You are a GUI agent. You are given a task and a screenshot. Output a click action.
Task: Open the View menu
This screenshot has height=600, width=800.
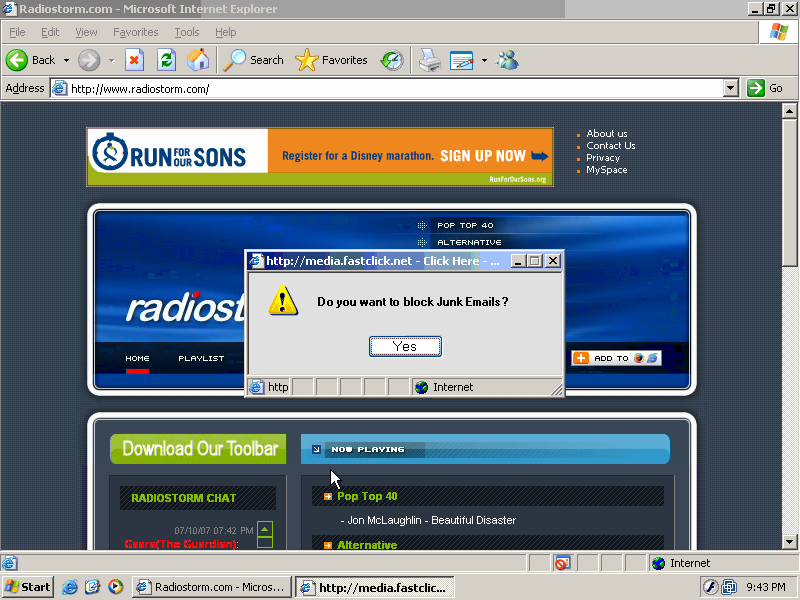click(86, 32)
